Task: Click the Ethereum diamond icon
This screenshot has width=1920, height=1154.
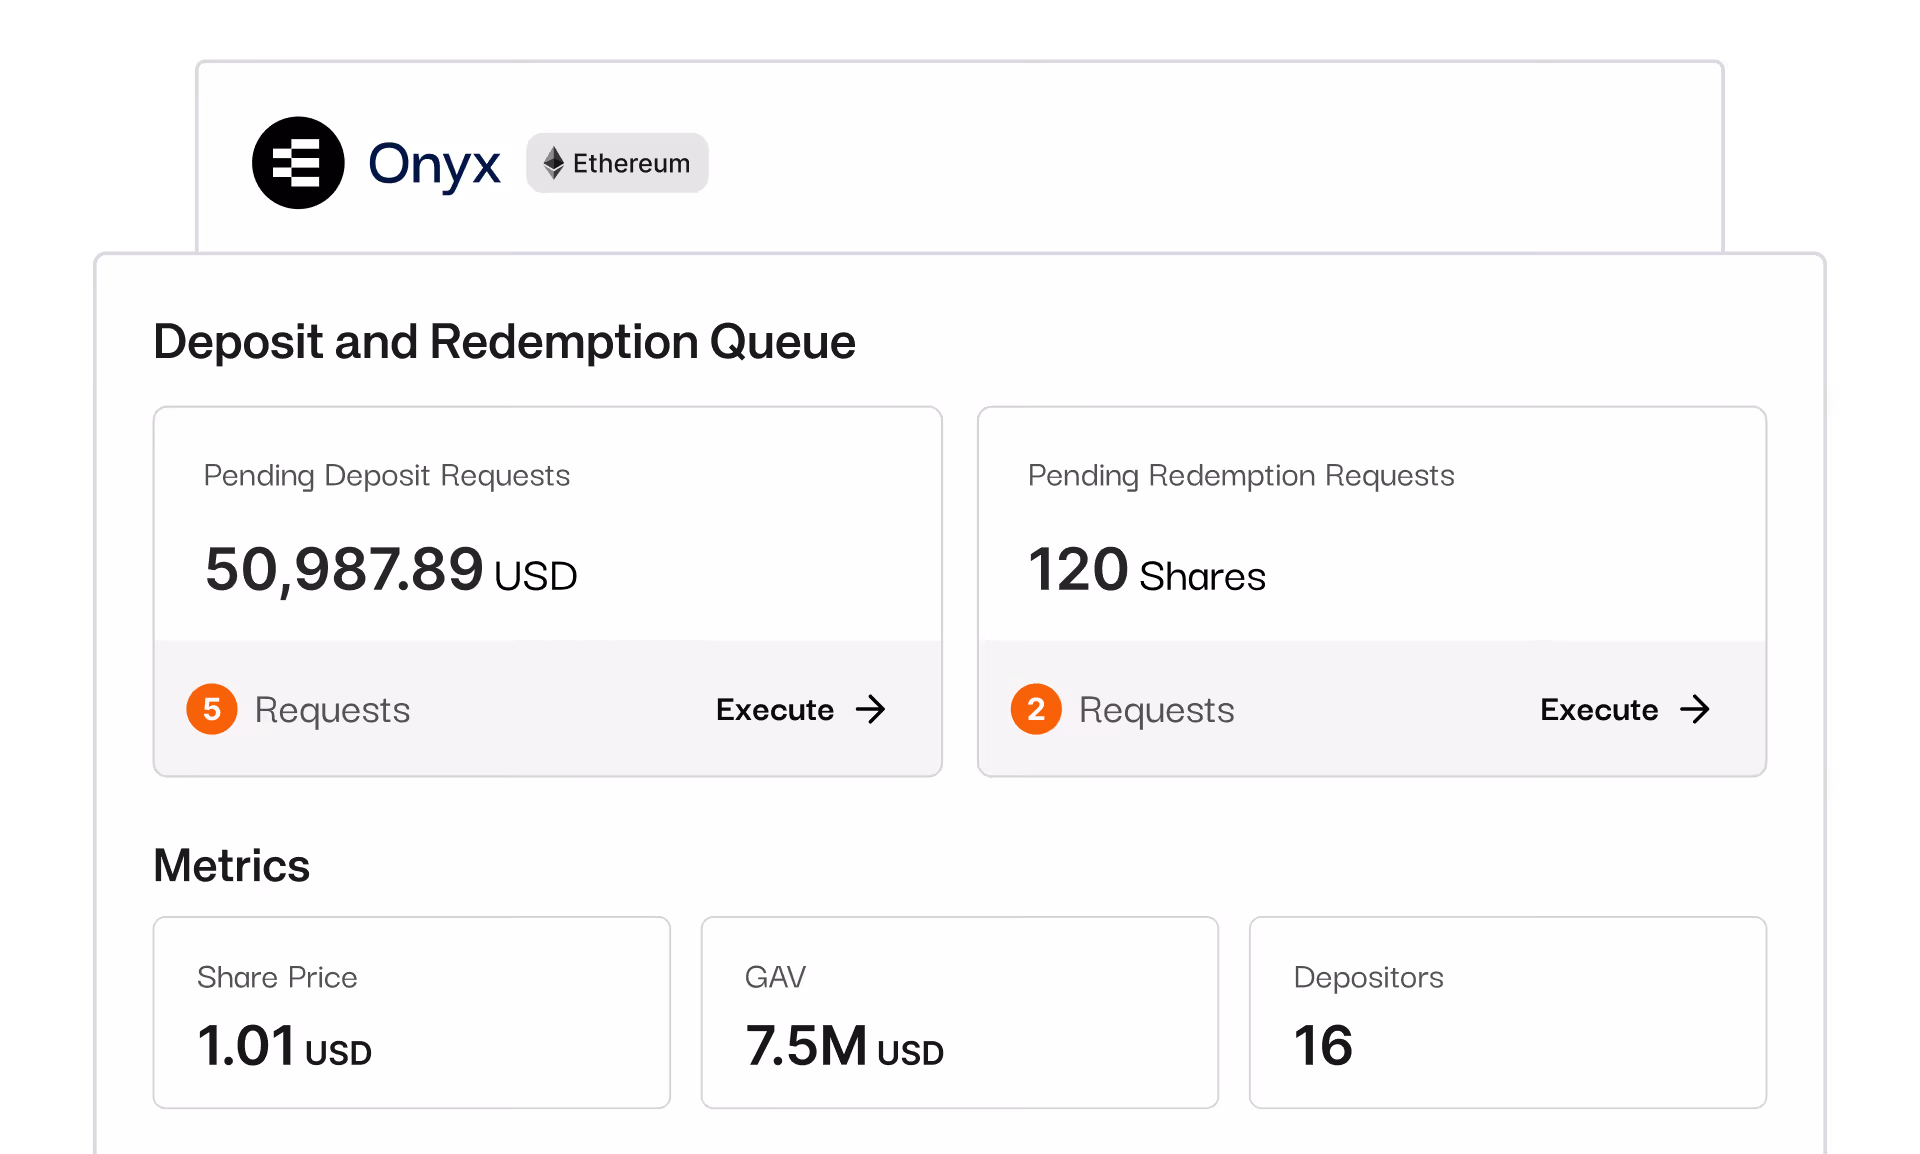Action: (x=553, y=163)
